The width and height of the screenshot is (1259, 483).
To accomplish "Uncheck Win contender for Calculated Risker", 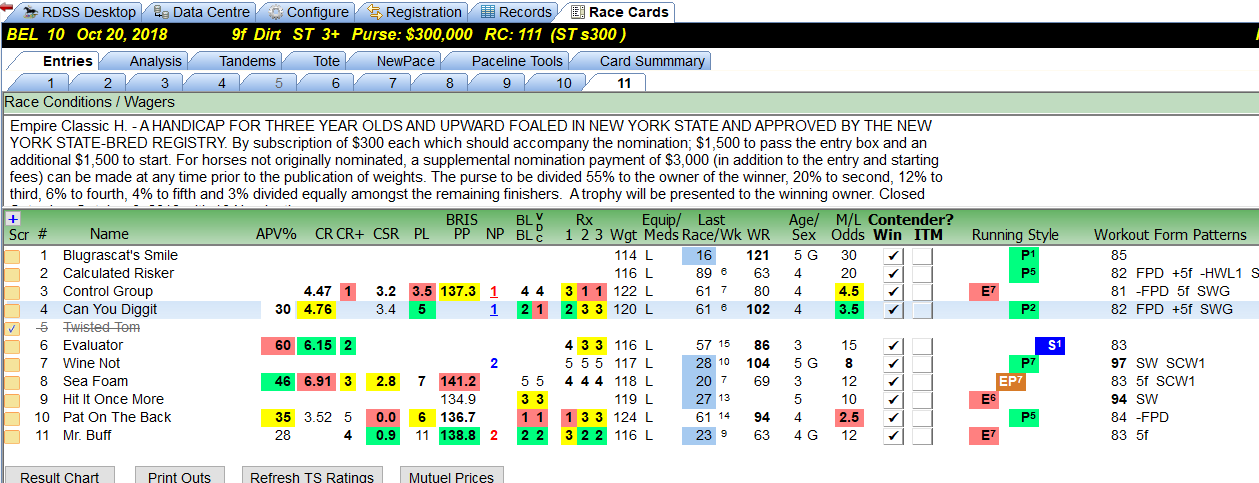I will pos(895,273).
